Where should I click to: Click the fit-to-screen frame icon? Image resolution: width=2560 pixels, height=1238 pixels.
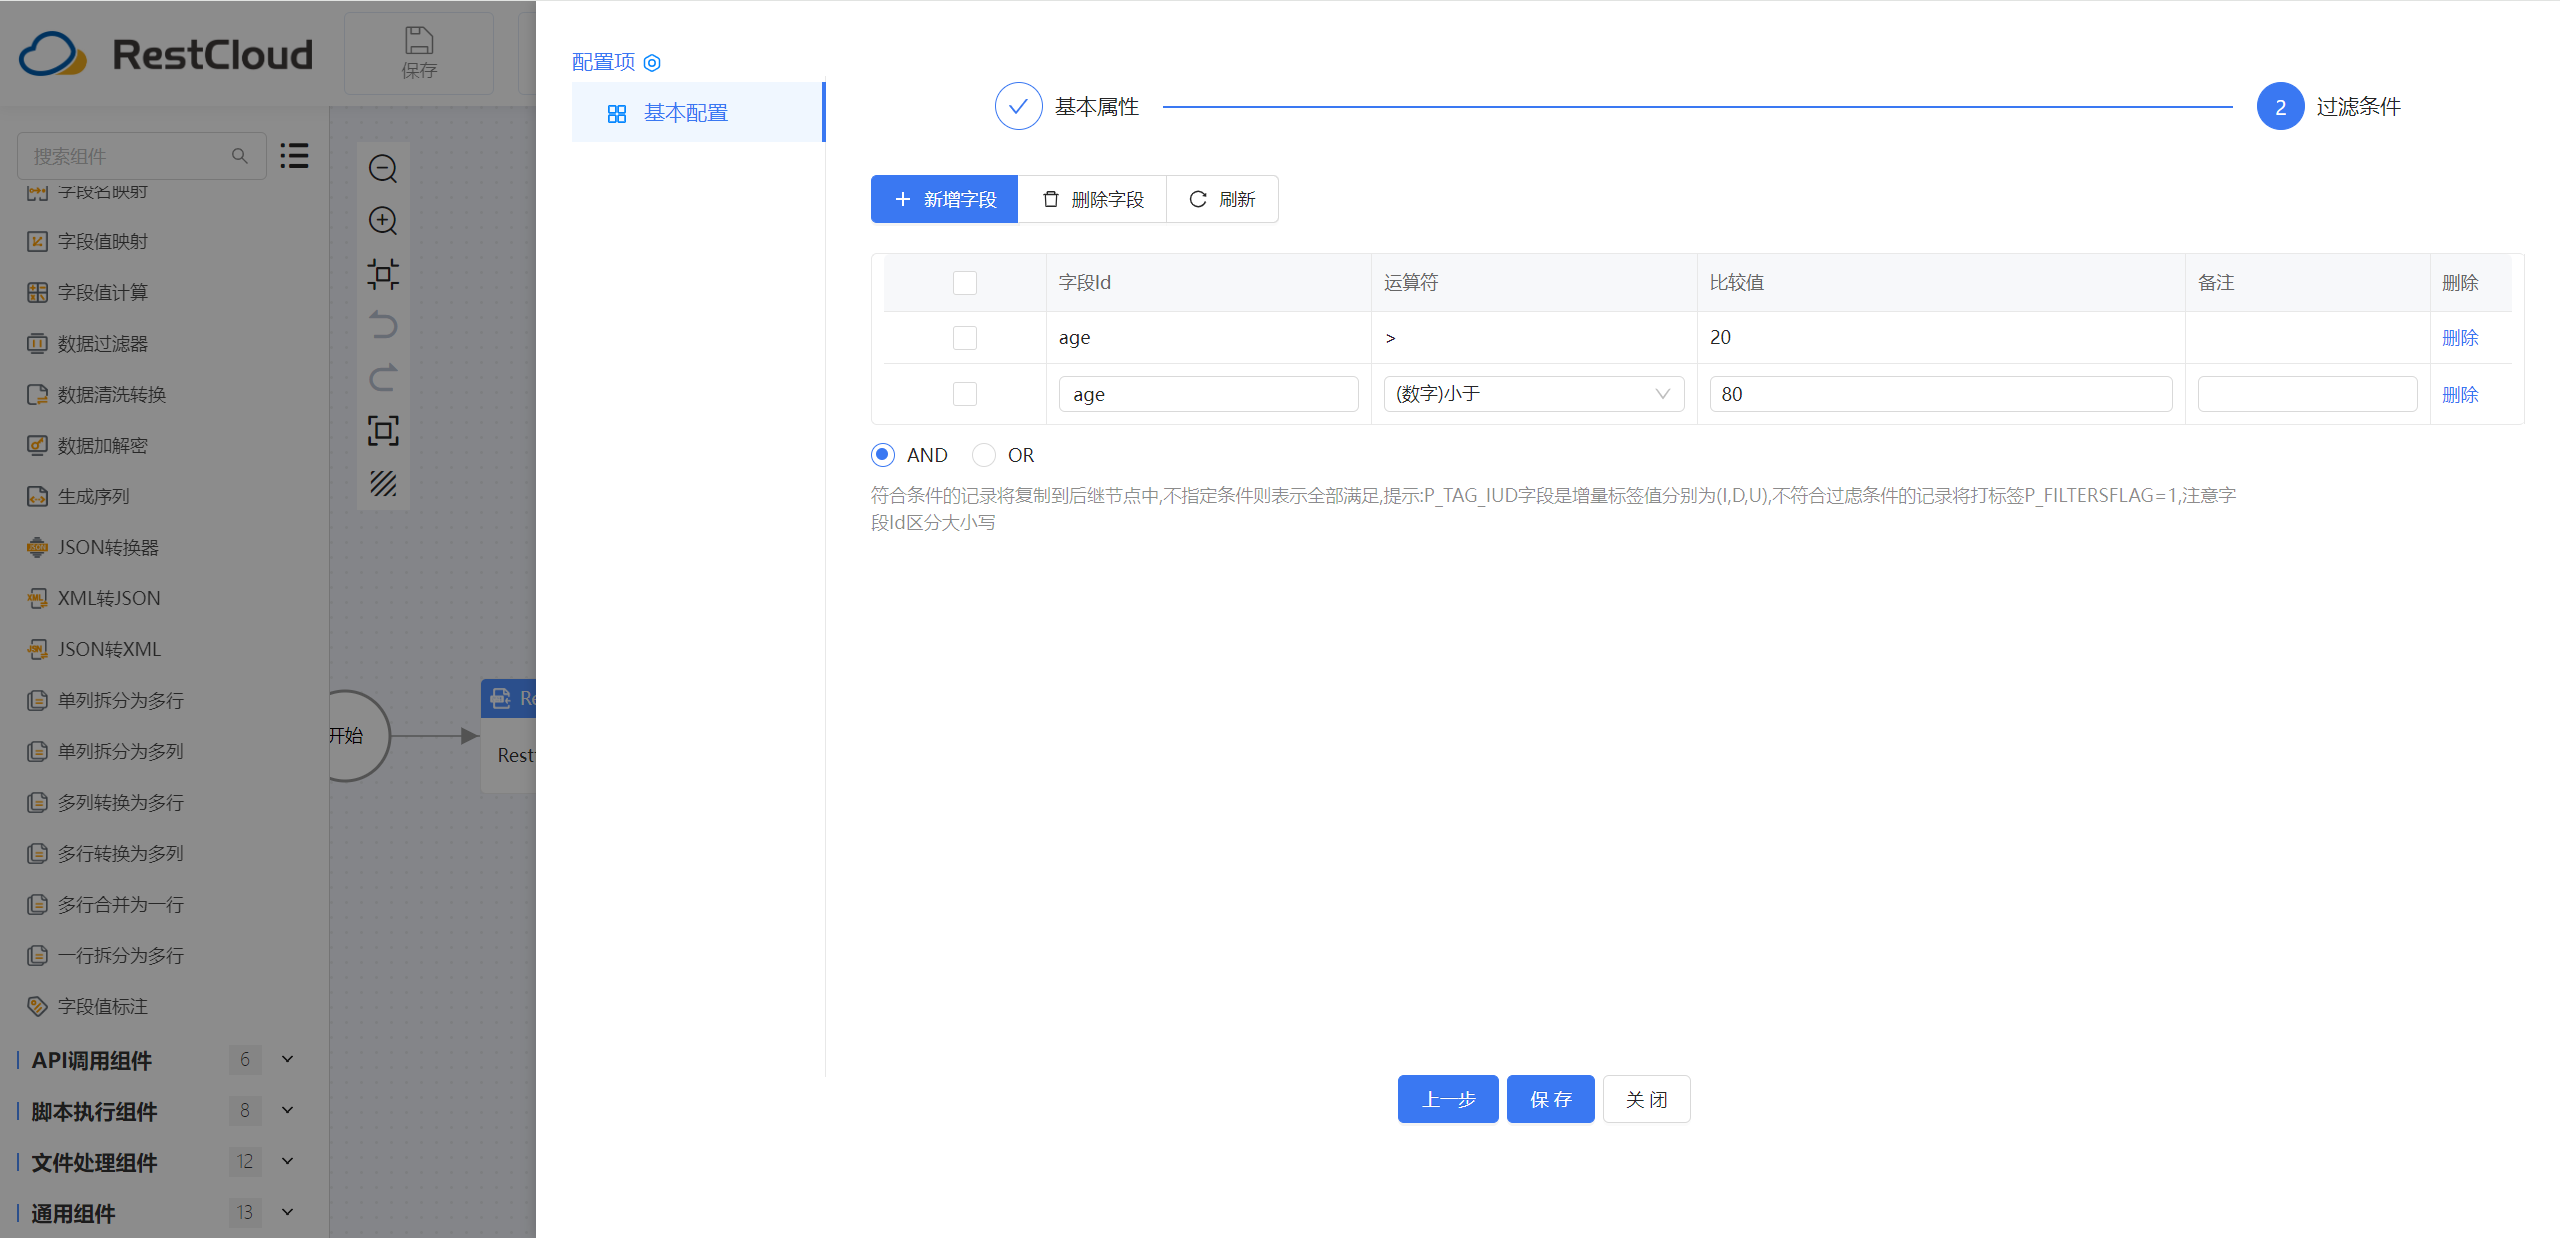[x=383, y=430]
